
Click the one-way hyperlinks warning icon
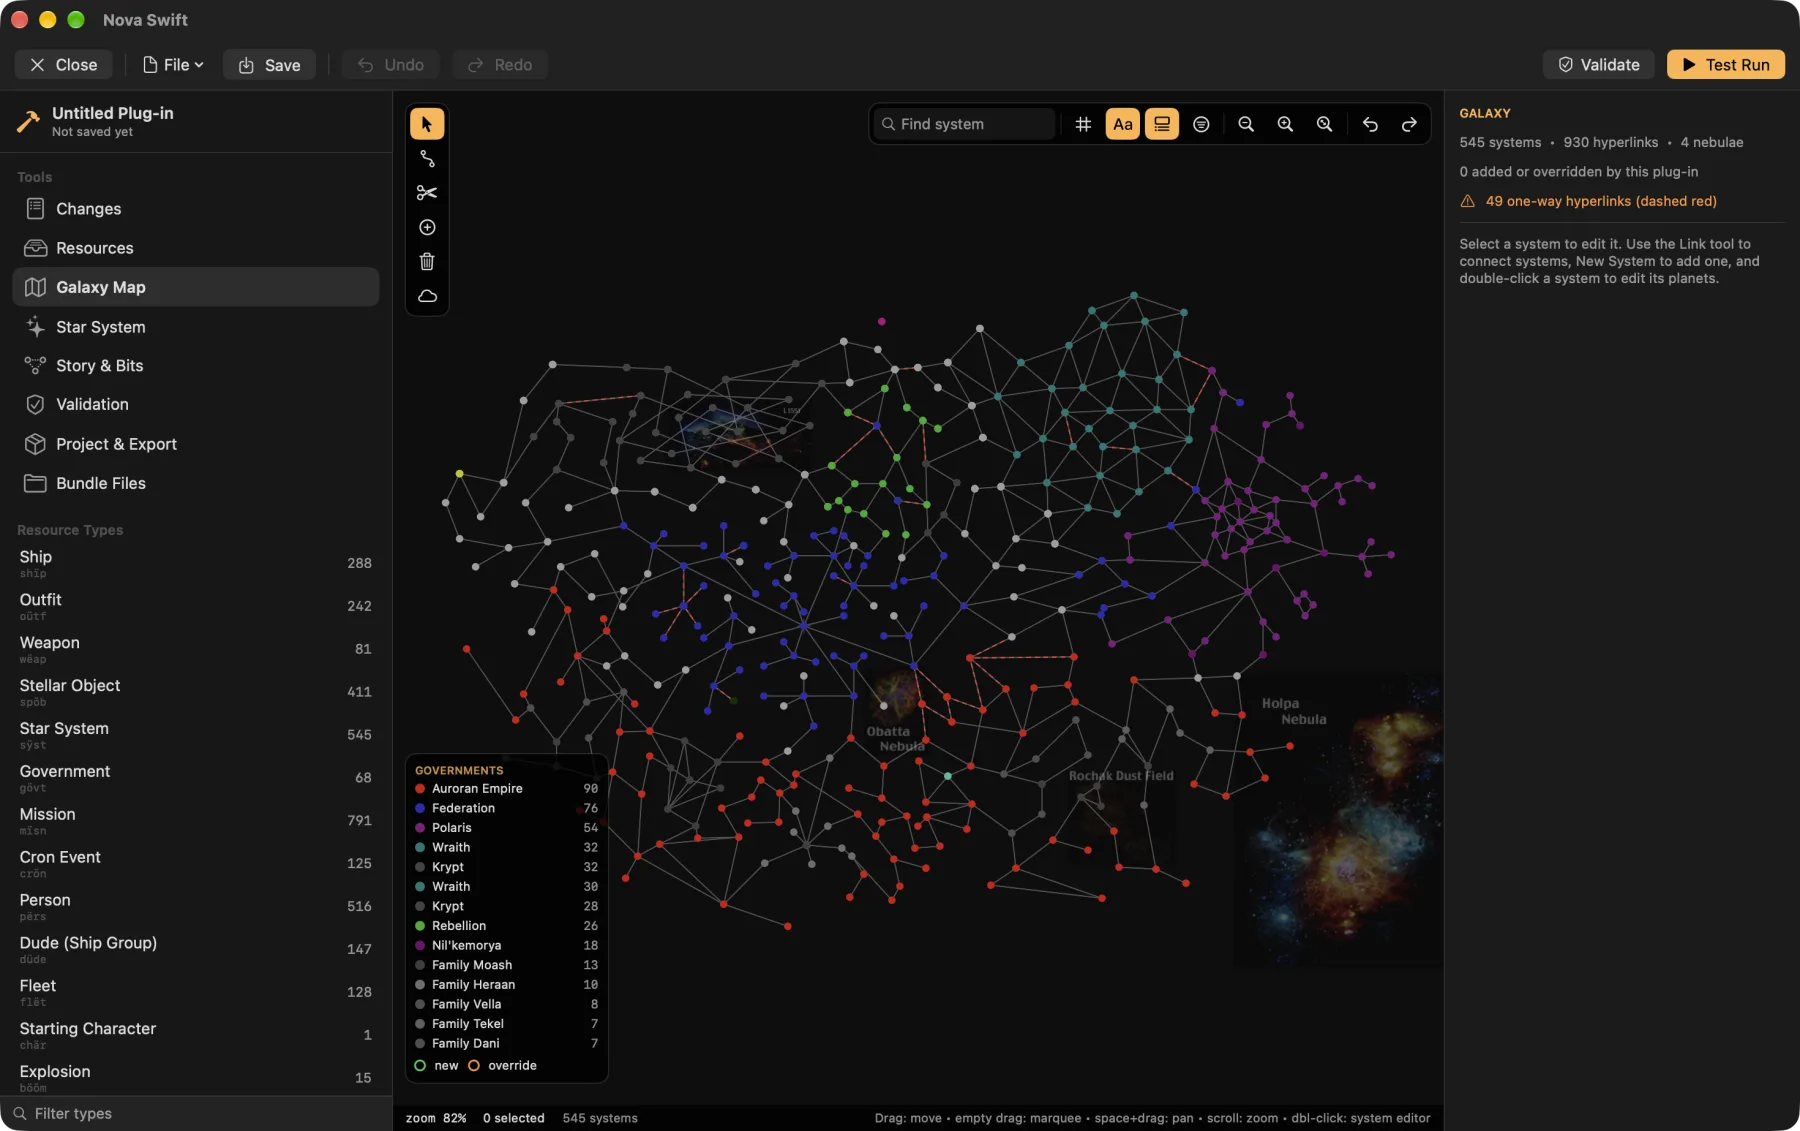1467,201
